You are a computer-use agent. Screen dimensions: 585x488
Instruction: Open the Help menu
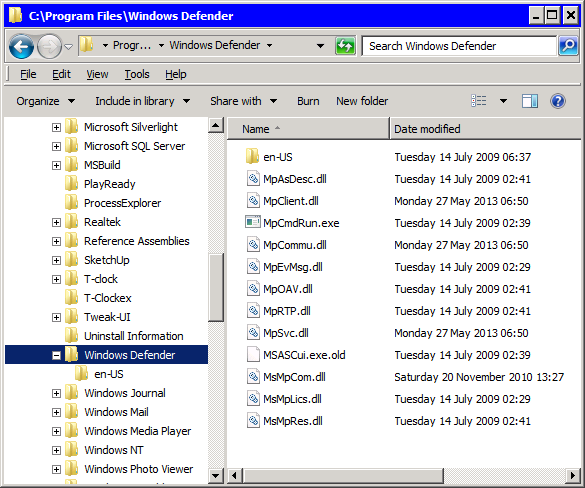click(x=176, y=74)
